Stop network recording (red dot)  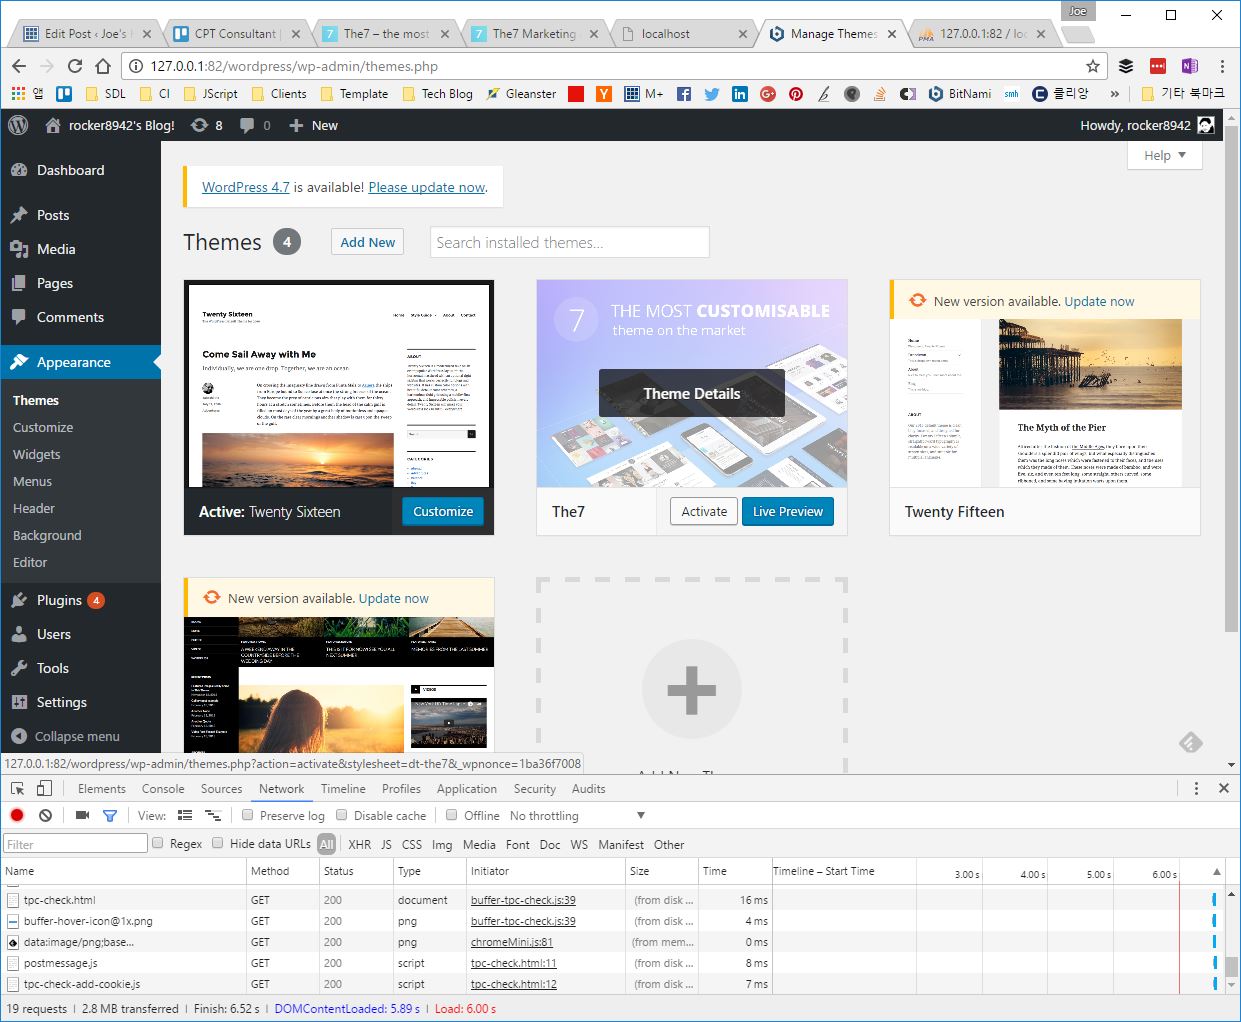coord(17,815)
